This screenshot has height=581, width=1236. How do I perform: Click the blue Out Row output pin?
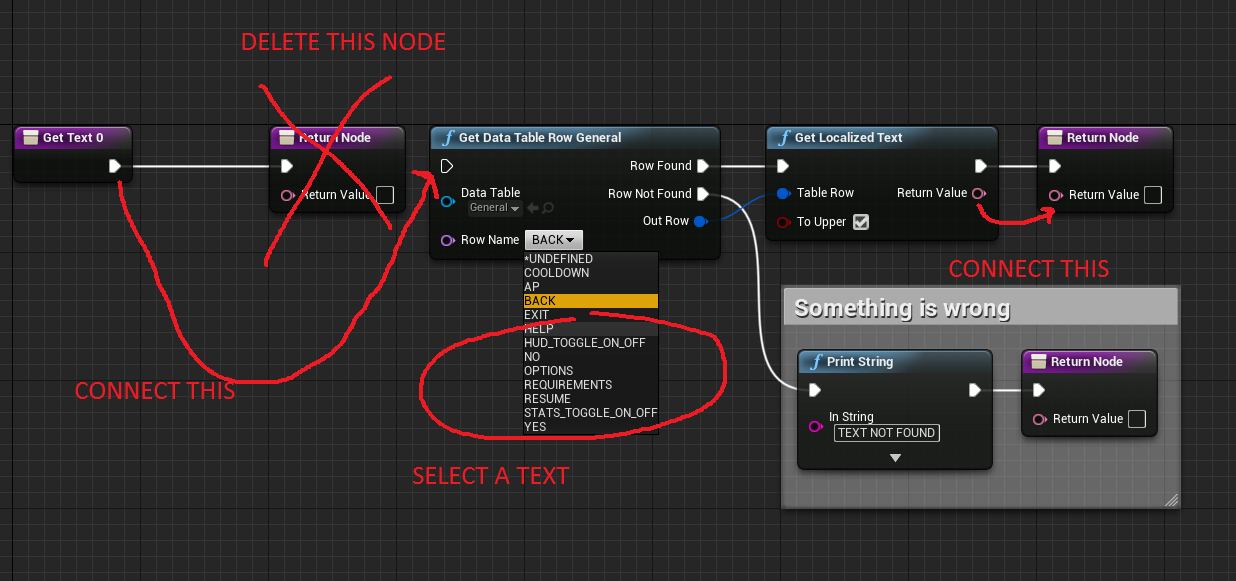pyautogui.click(x=701, y=221)
